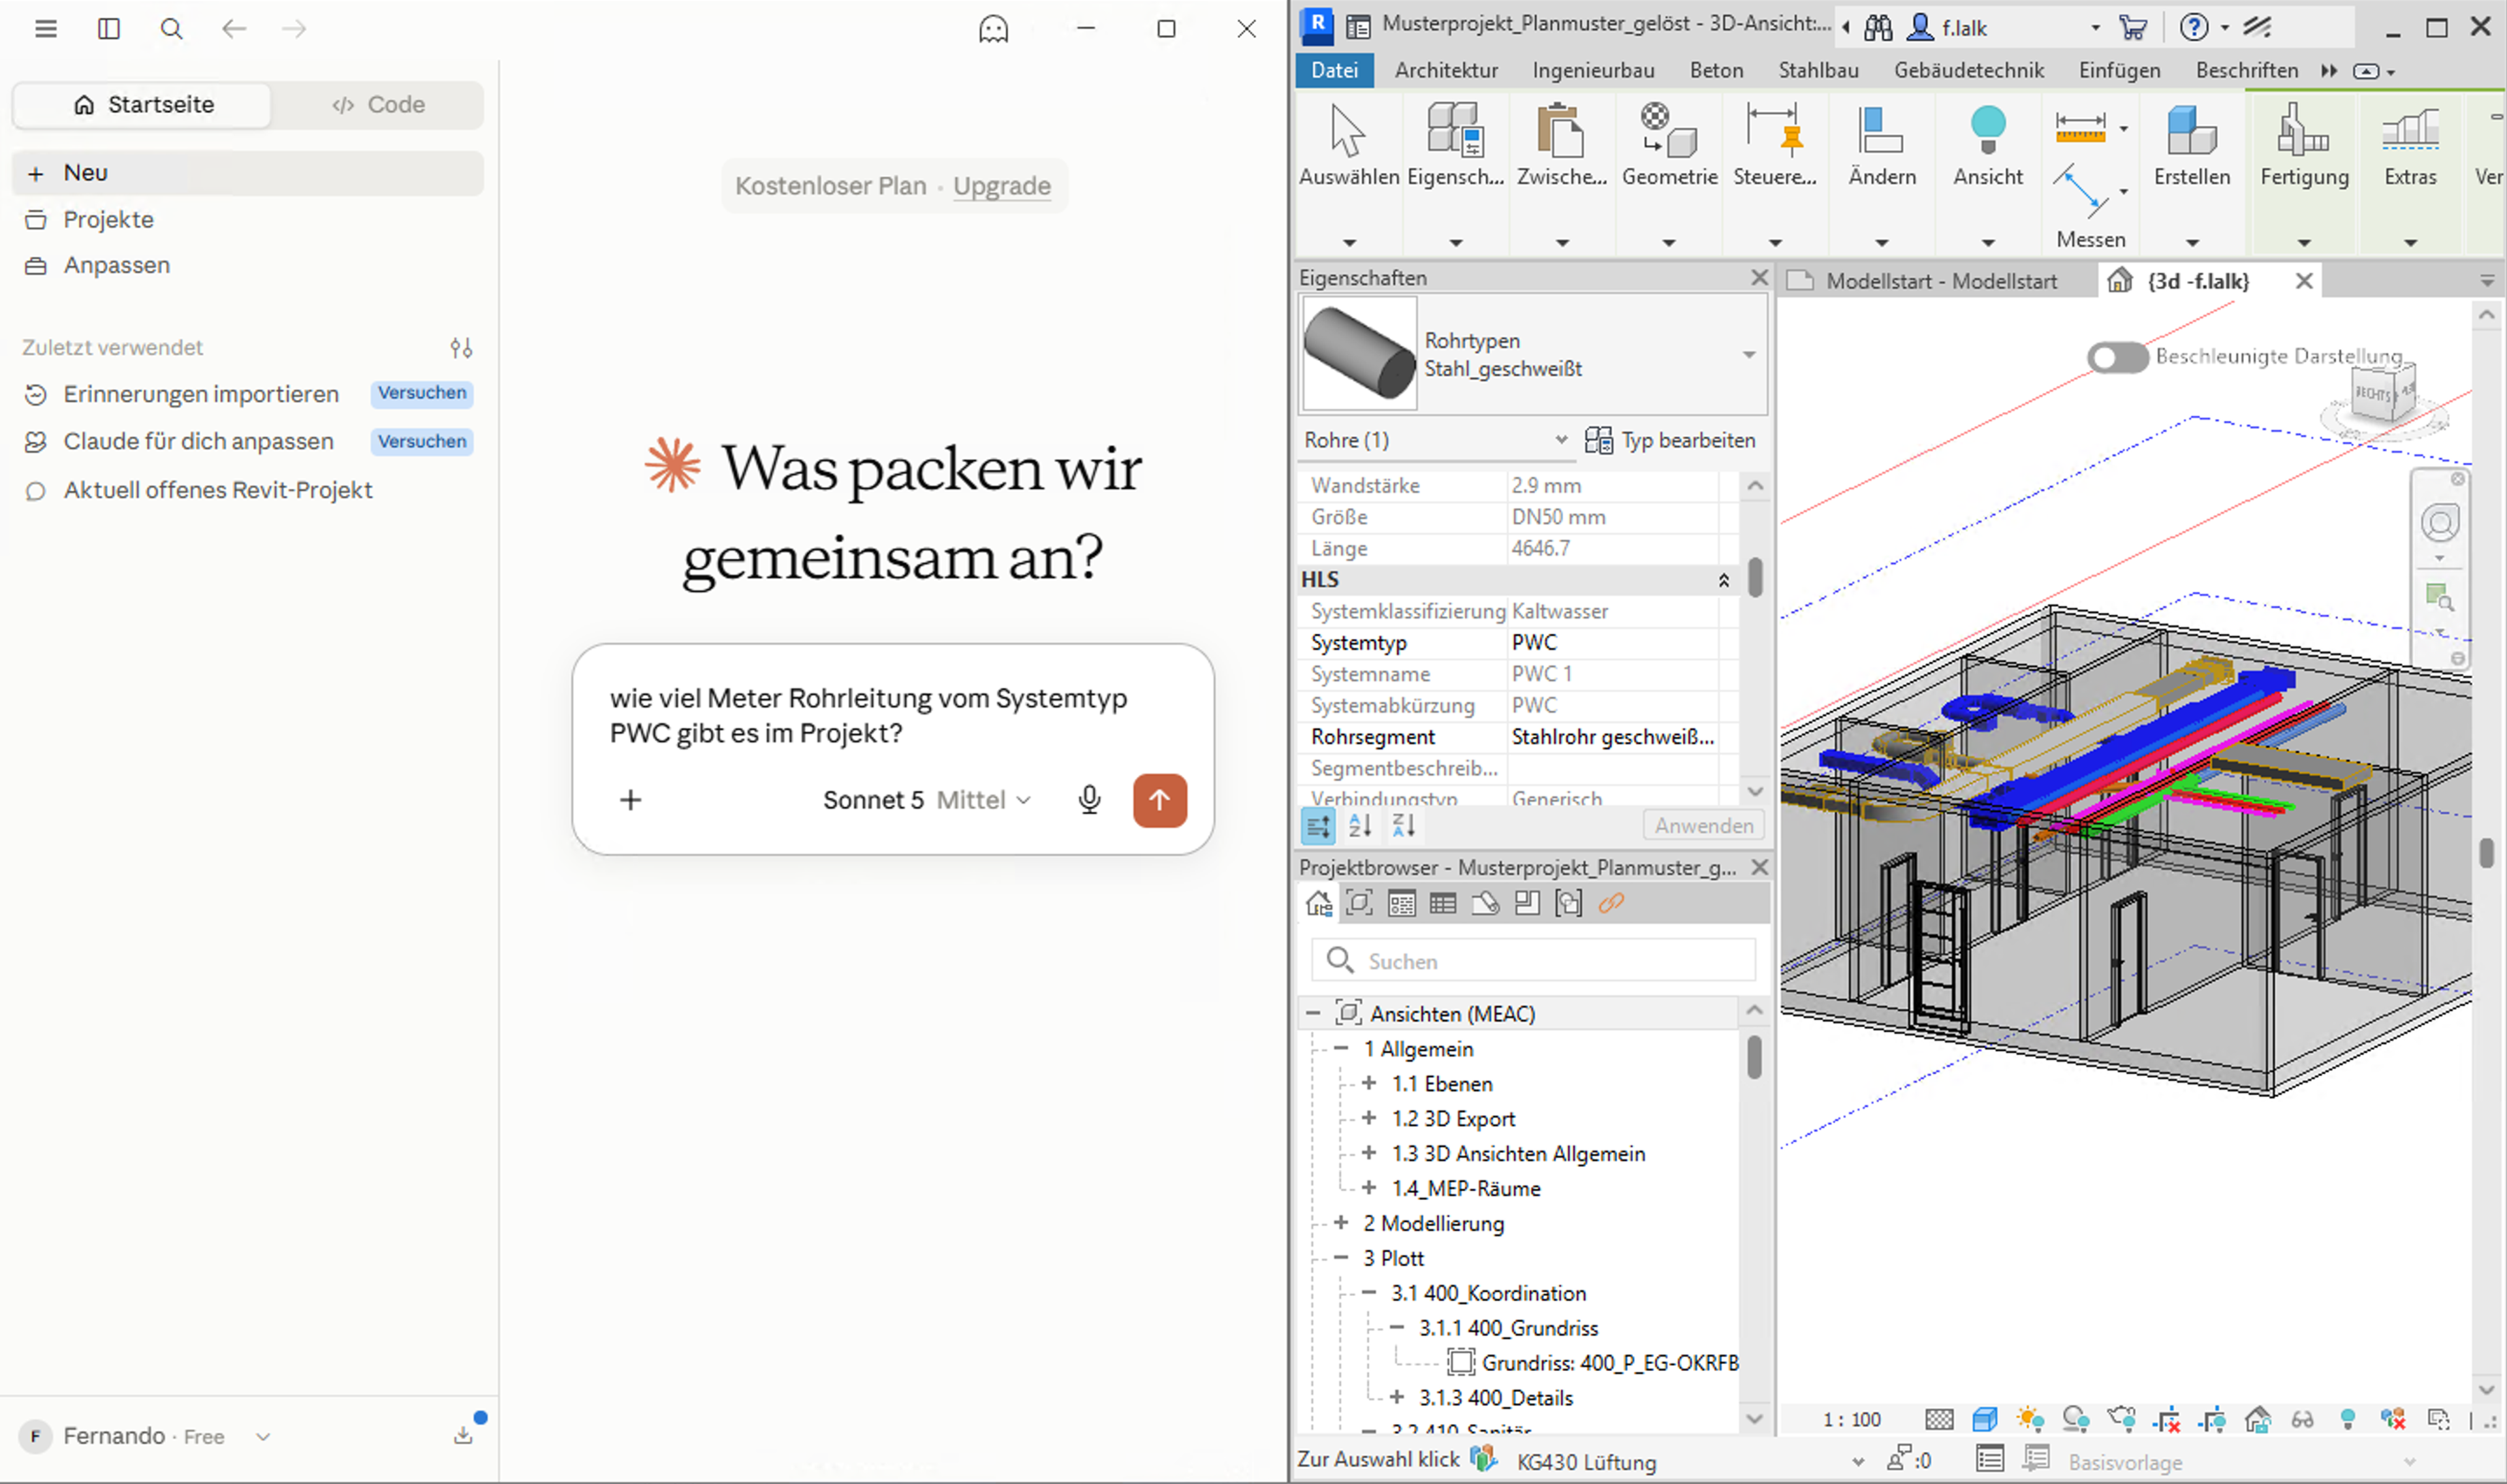The width and height of the screenshot is (2507, 1484).
Task: Collapse the 3 Plott tree node
Action: coord(1341,1258)
